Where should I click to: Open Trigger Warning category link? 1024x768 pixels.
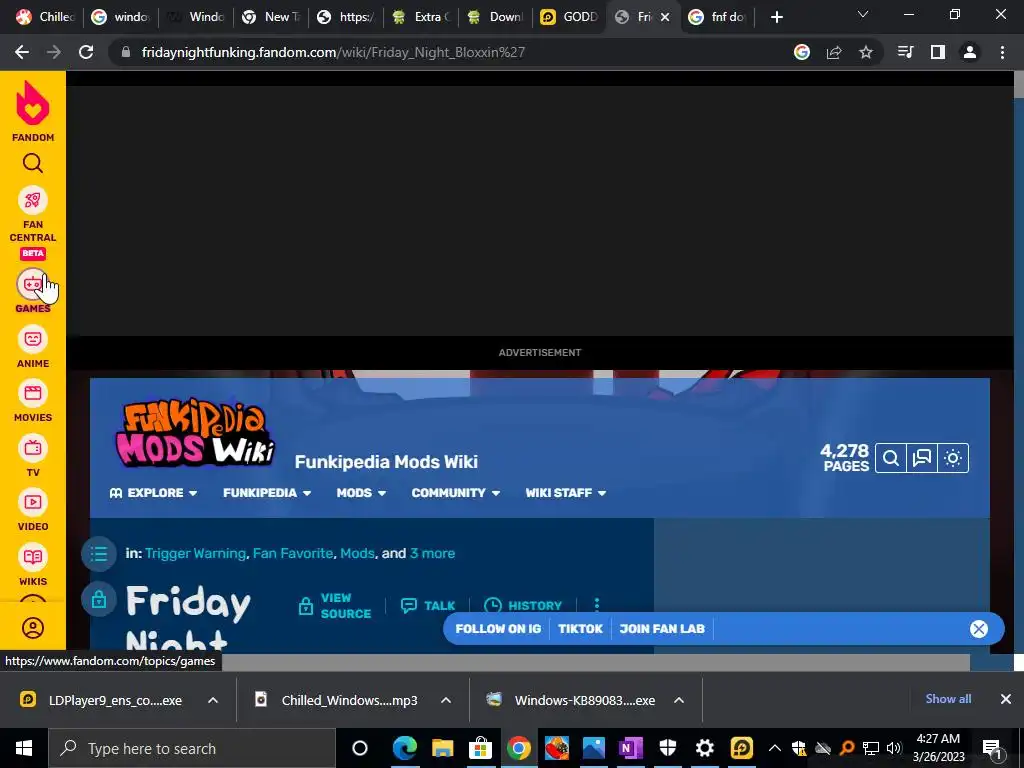pyautogui.click(x=195, y=553)
